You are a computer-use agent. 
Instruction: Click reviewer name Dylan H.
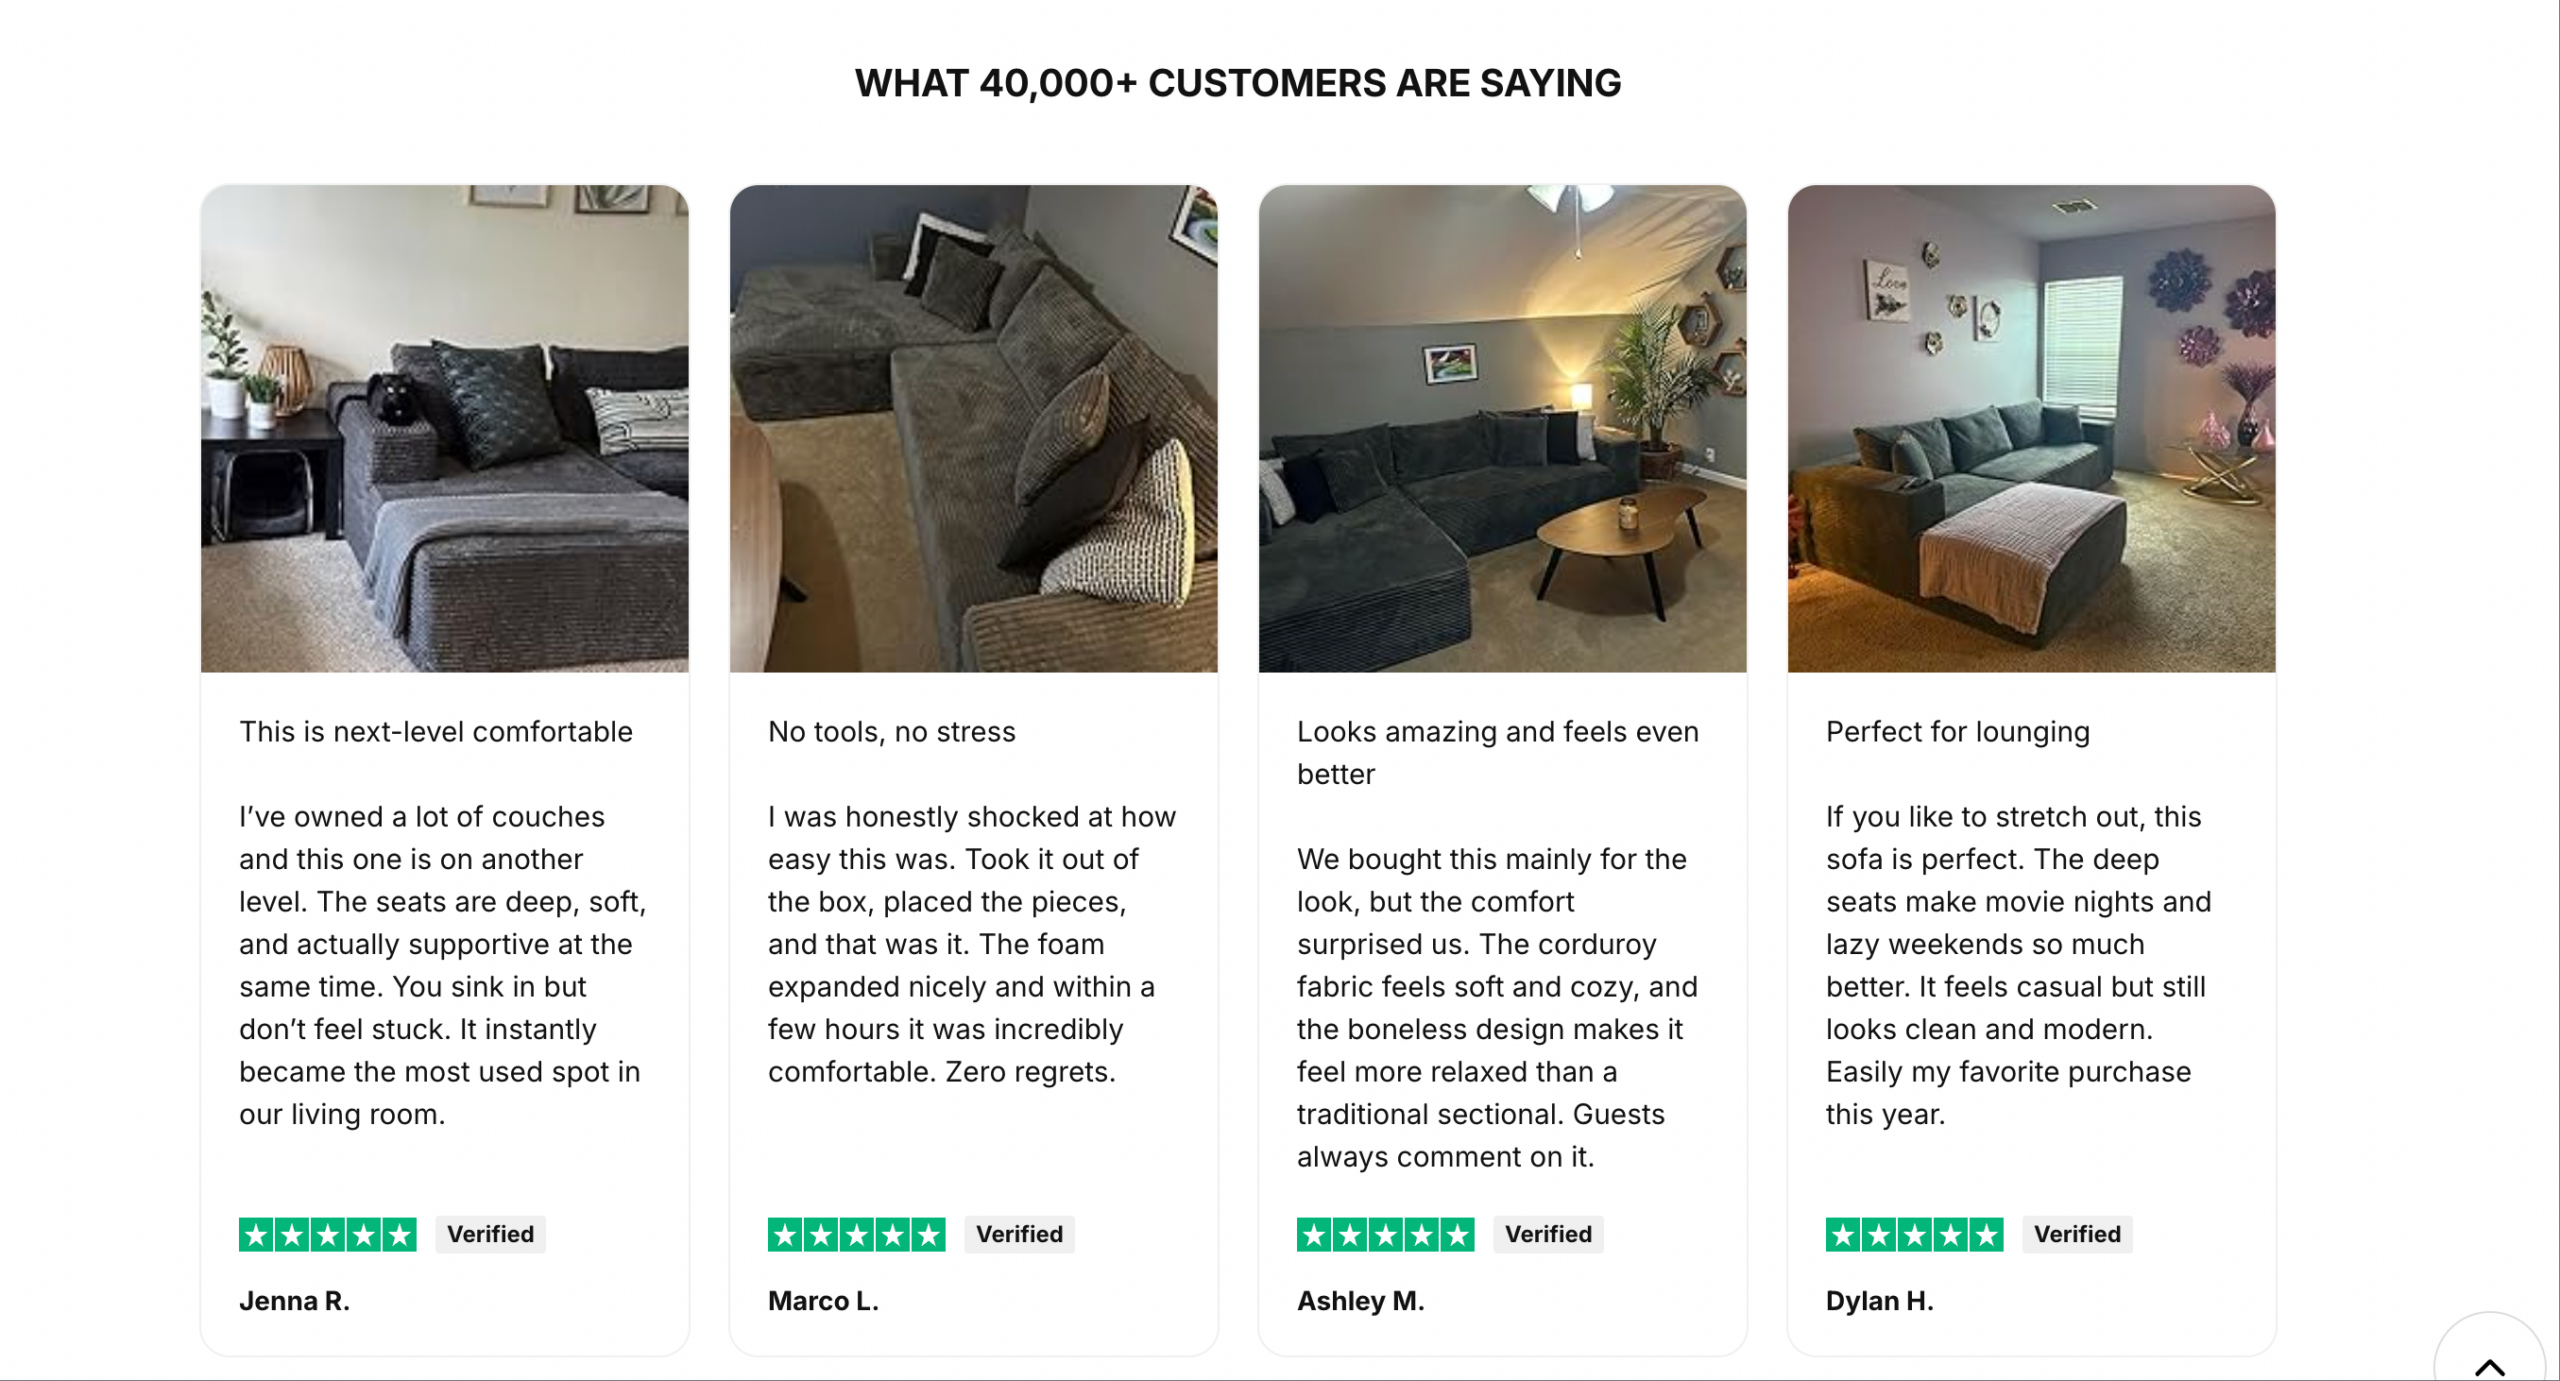pyautogui.click(x=1879, y=1301)
